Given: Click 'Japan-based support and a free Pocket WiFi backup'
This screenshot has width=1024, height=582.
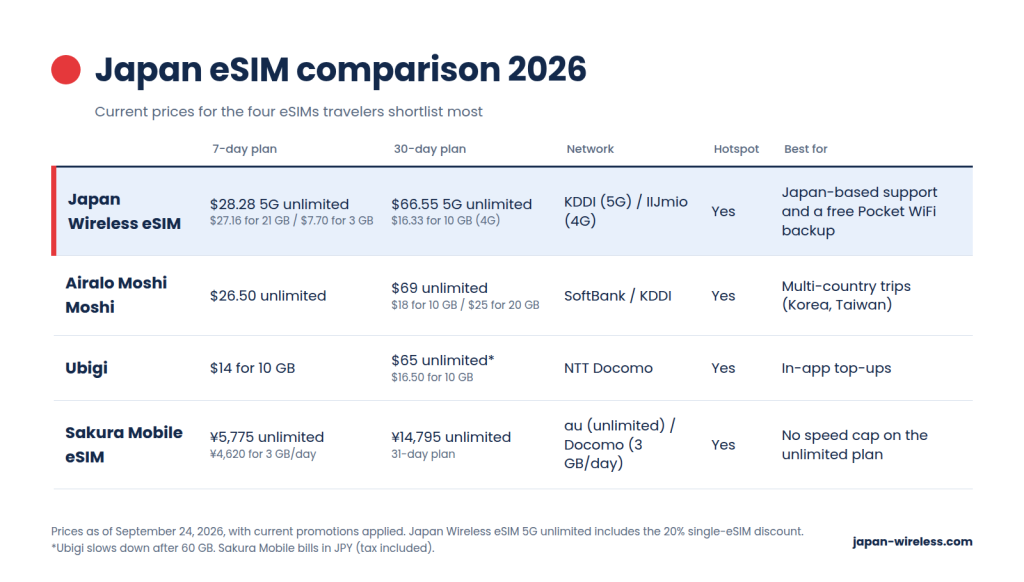Looking at the screenshot, I should [859, 211].
